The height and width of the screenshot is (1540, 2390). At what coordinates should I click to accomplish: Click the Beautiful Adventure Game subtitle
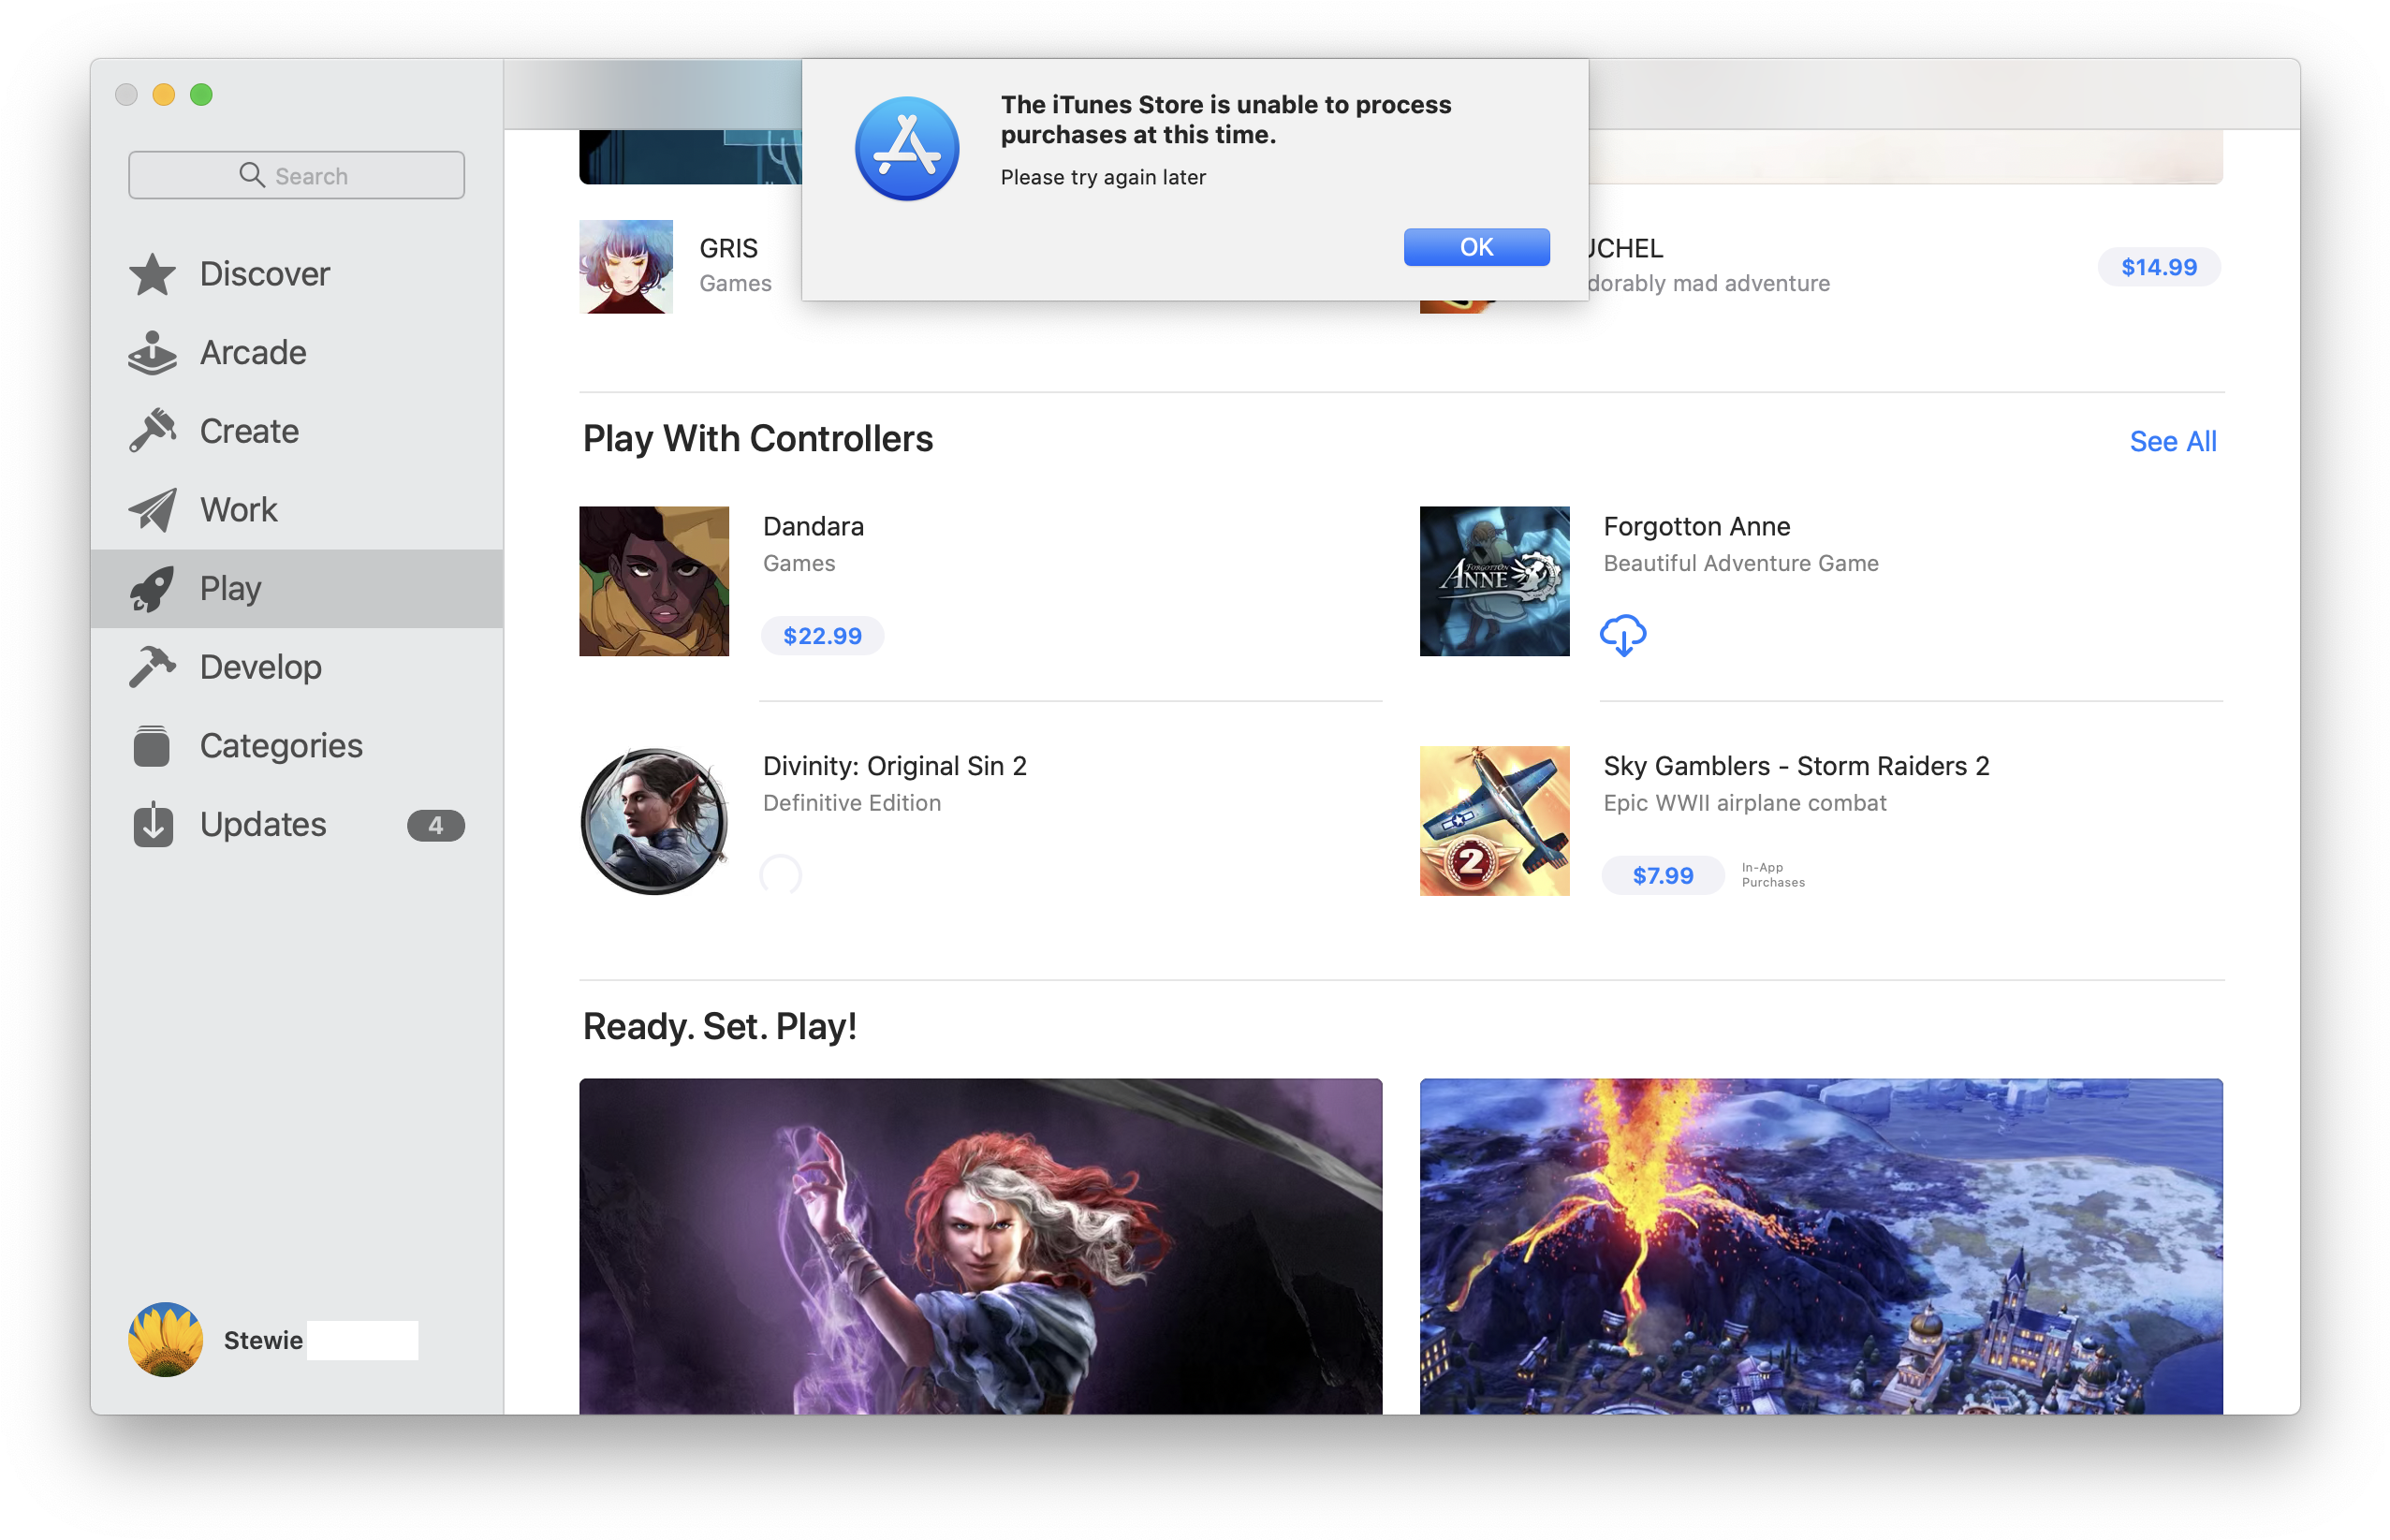(x=1740, y=563)
